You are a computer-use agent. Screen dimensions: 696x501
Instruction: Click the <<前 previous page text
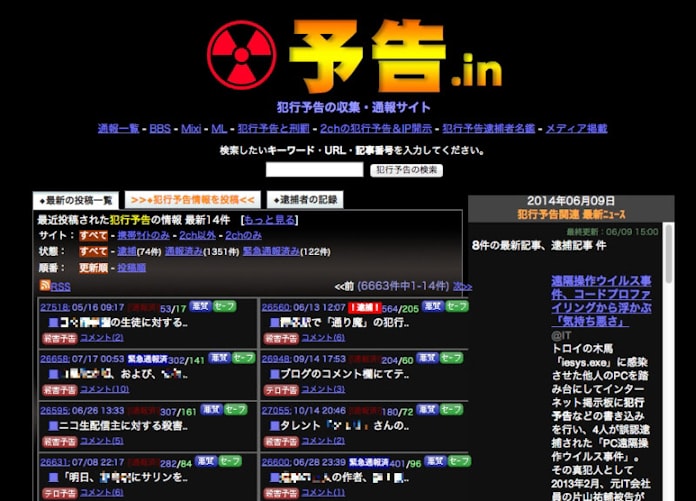pyautogui.click(x=344, y=286)
